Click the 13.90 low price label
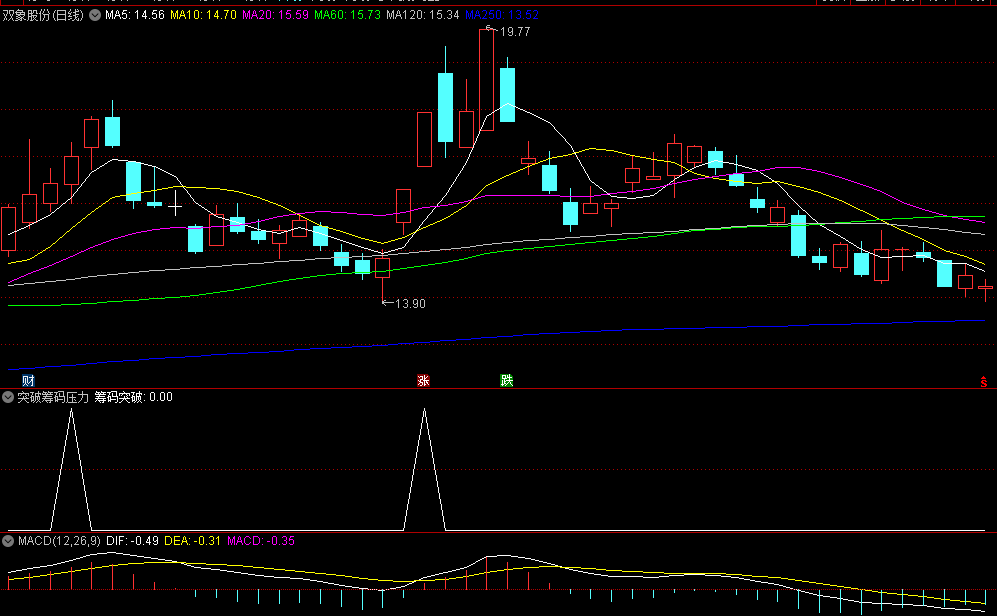 [410, 304]
